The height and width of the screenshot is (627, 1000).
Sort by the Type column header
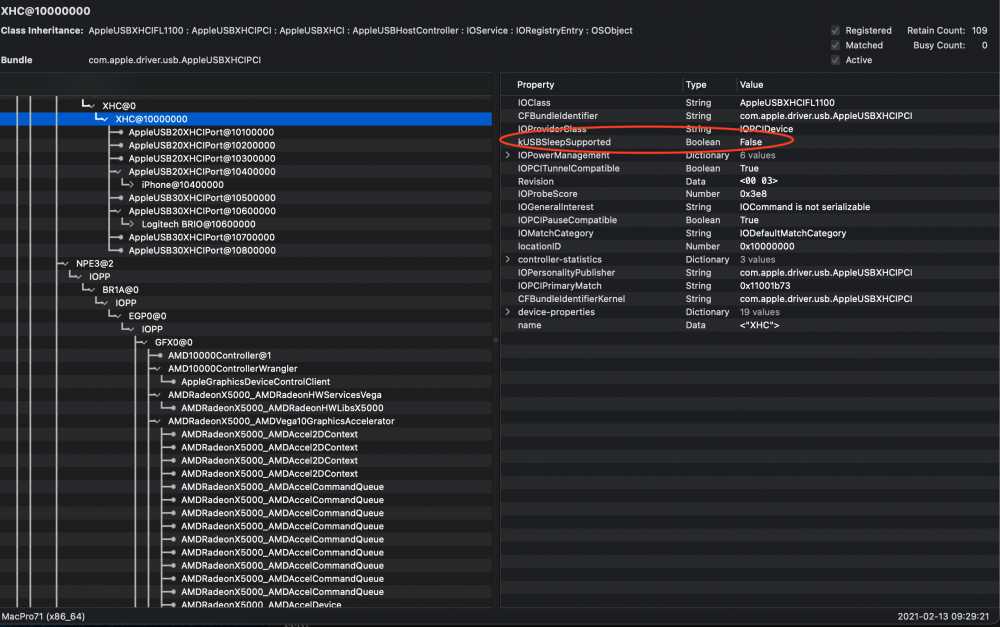[x=696, y=85]
